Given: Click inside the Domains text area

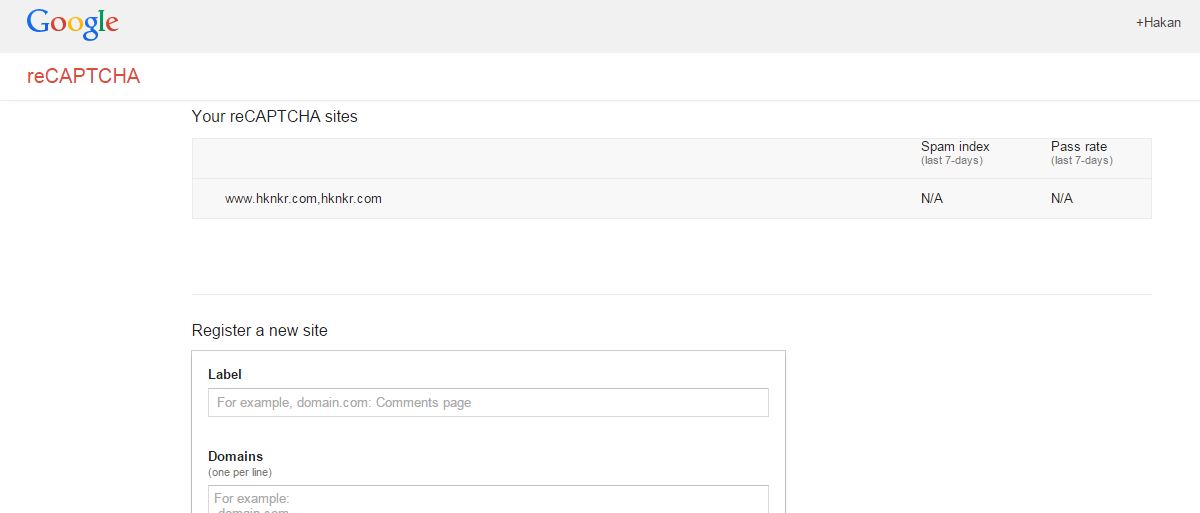Looking at the screenshot, I should pos(488,499).
